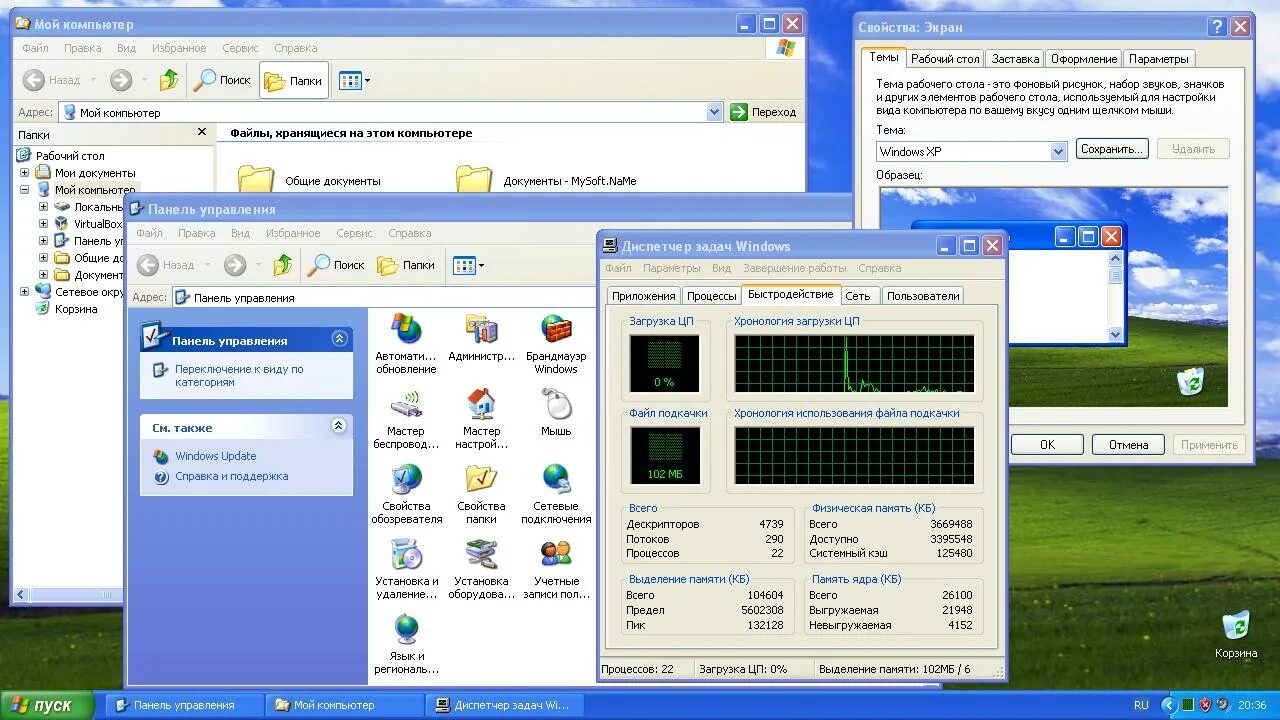Switch to Процессы tab in Task Manager
Image resolution: width=1280 pixels, height=720 pixels.
(712, 296)
